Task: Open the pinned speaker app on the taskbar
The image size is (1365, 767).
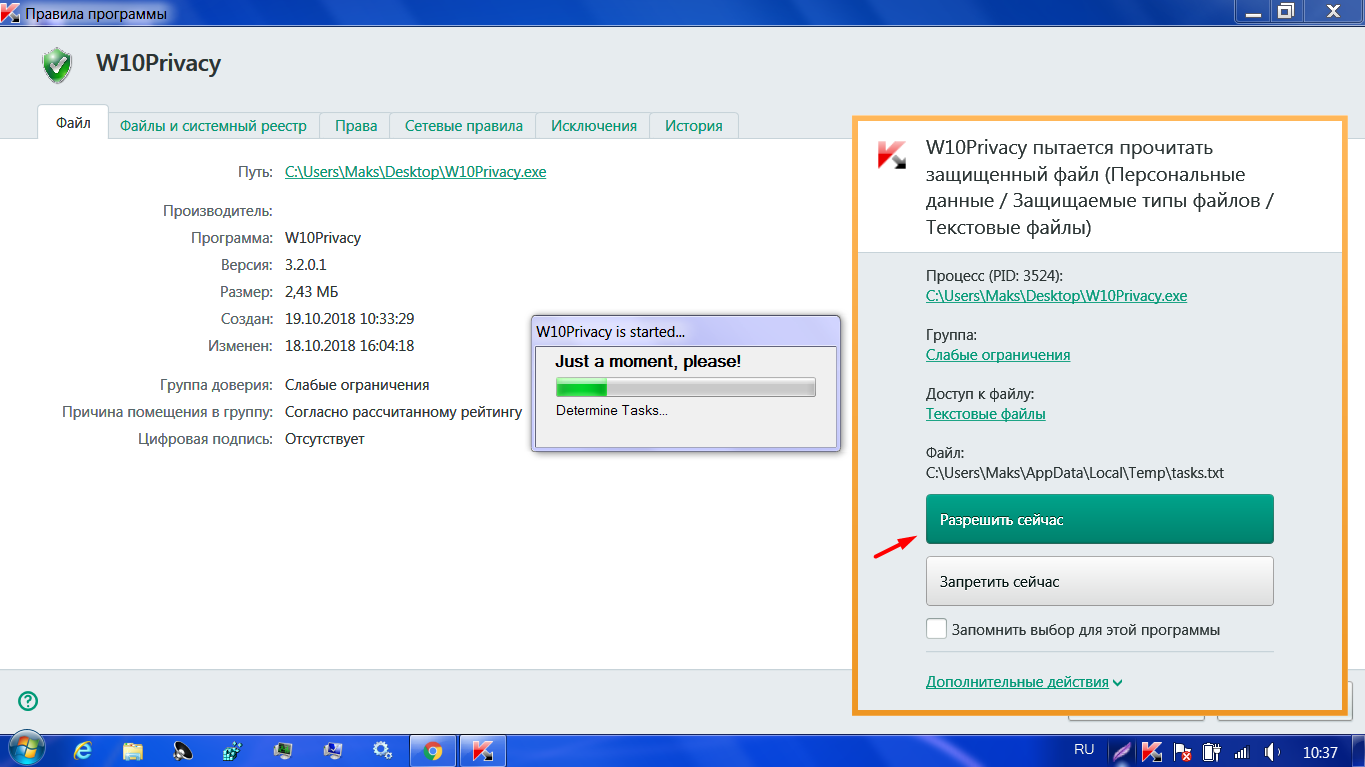Action: (x=183, y=750)
